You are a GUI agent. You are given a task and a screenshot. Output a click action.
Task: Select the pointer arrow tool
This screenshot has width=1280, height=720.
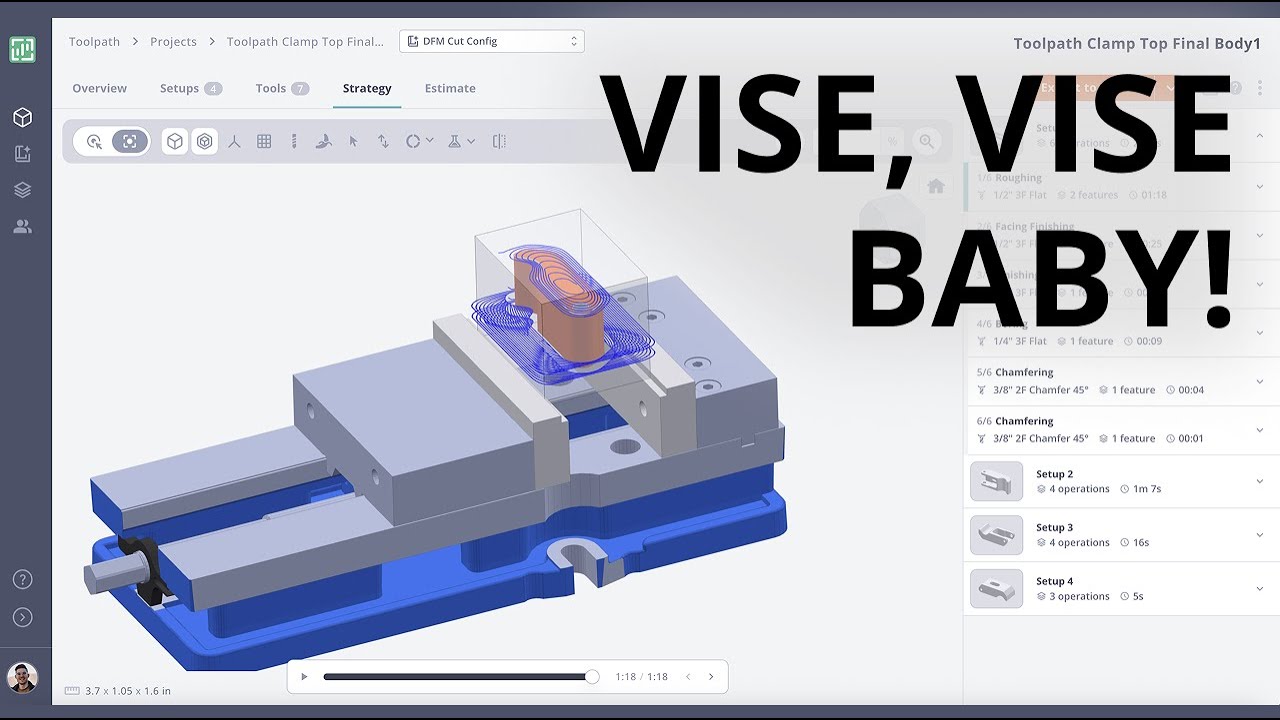(353, 142)
